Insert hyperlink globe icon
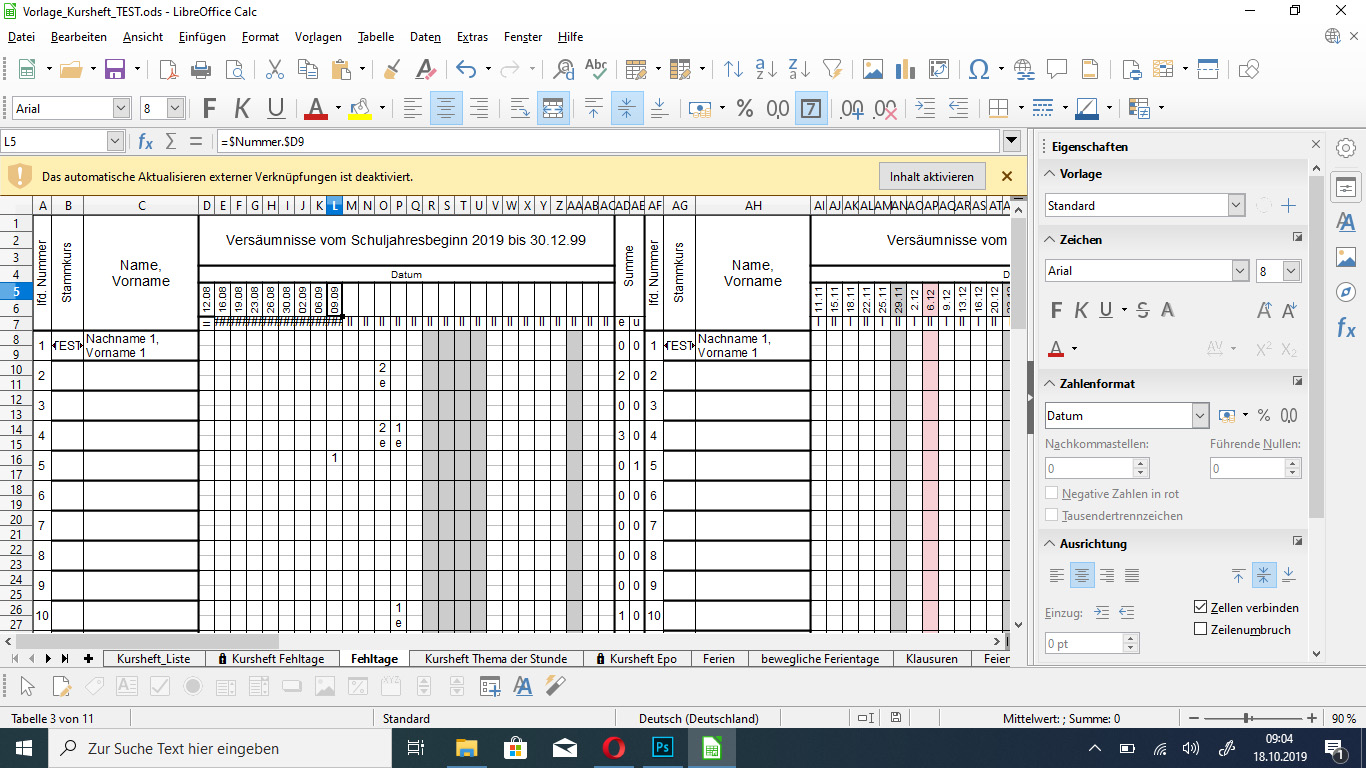The height and width of the screenshot is (768, 1366). [x=1024, y=69]
